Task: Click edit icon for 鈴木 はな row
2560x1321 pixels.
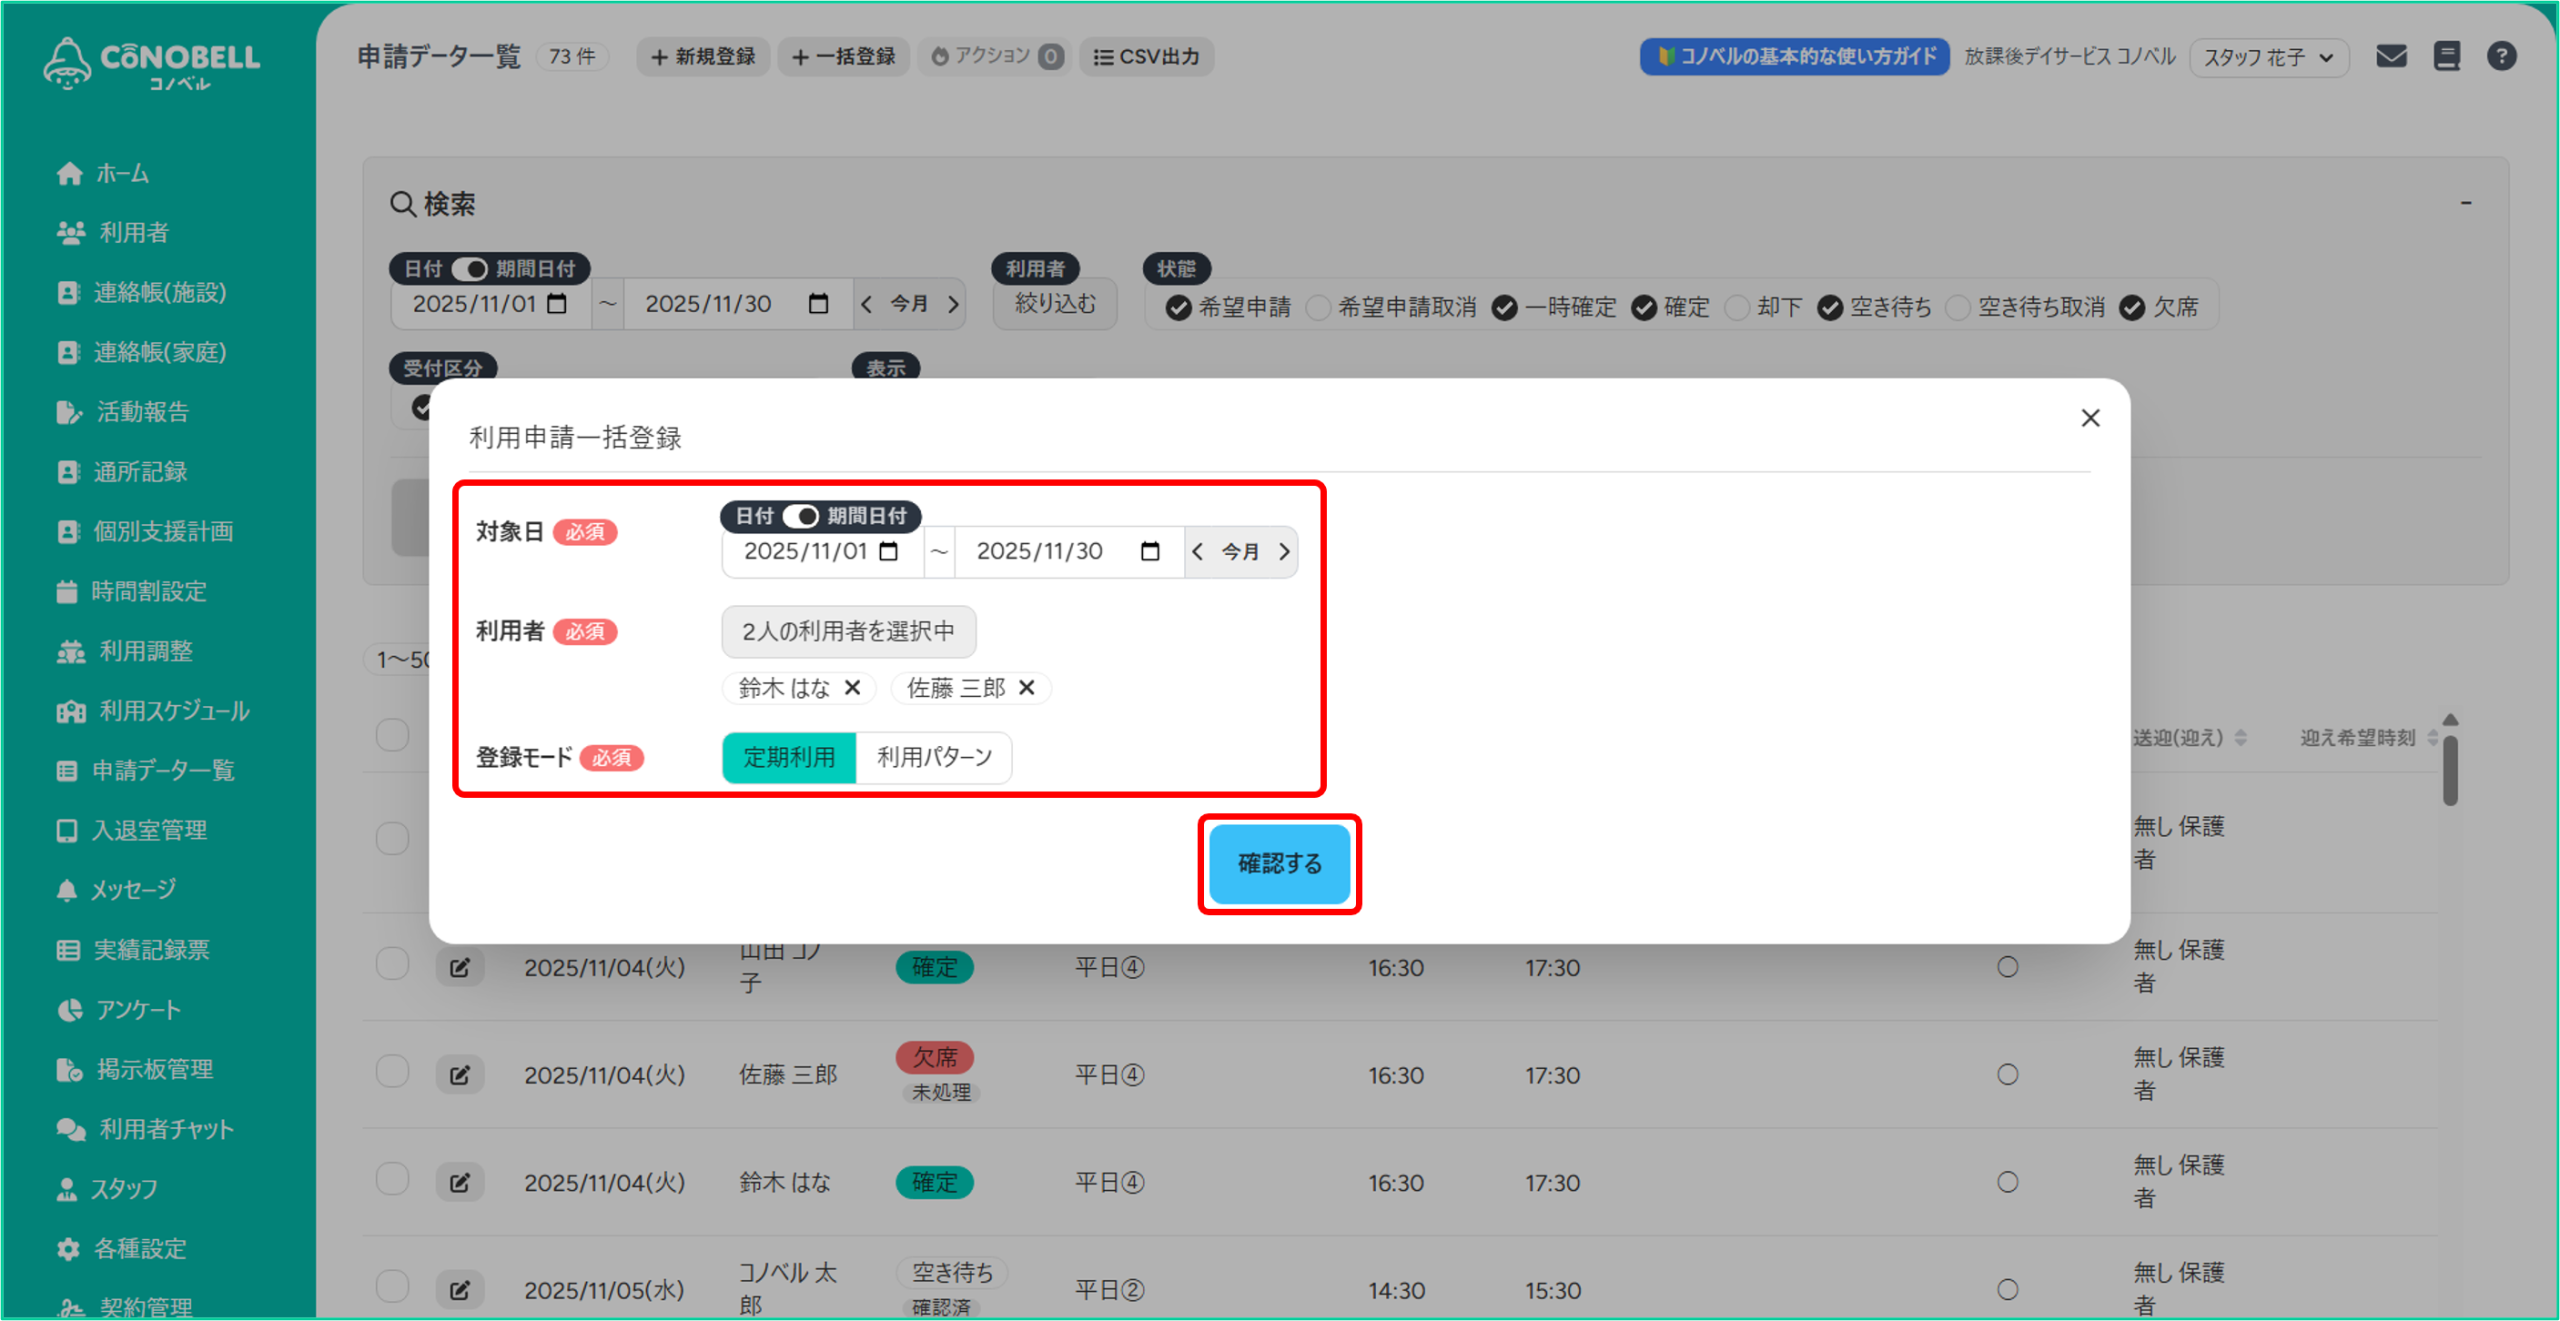Action: tap(460, 1182)
